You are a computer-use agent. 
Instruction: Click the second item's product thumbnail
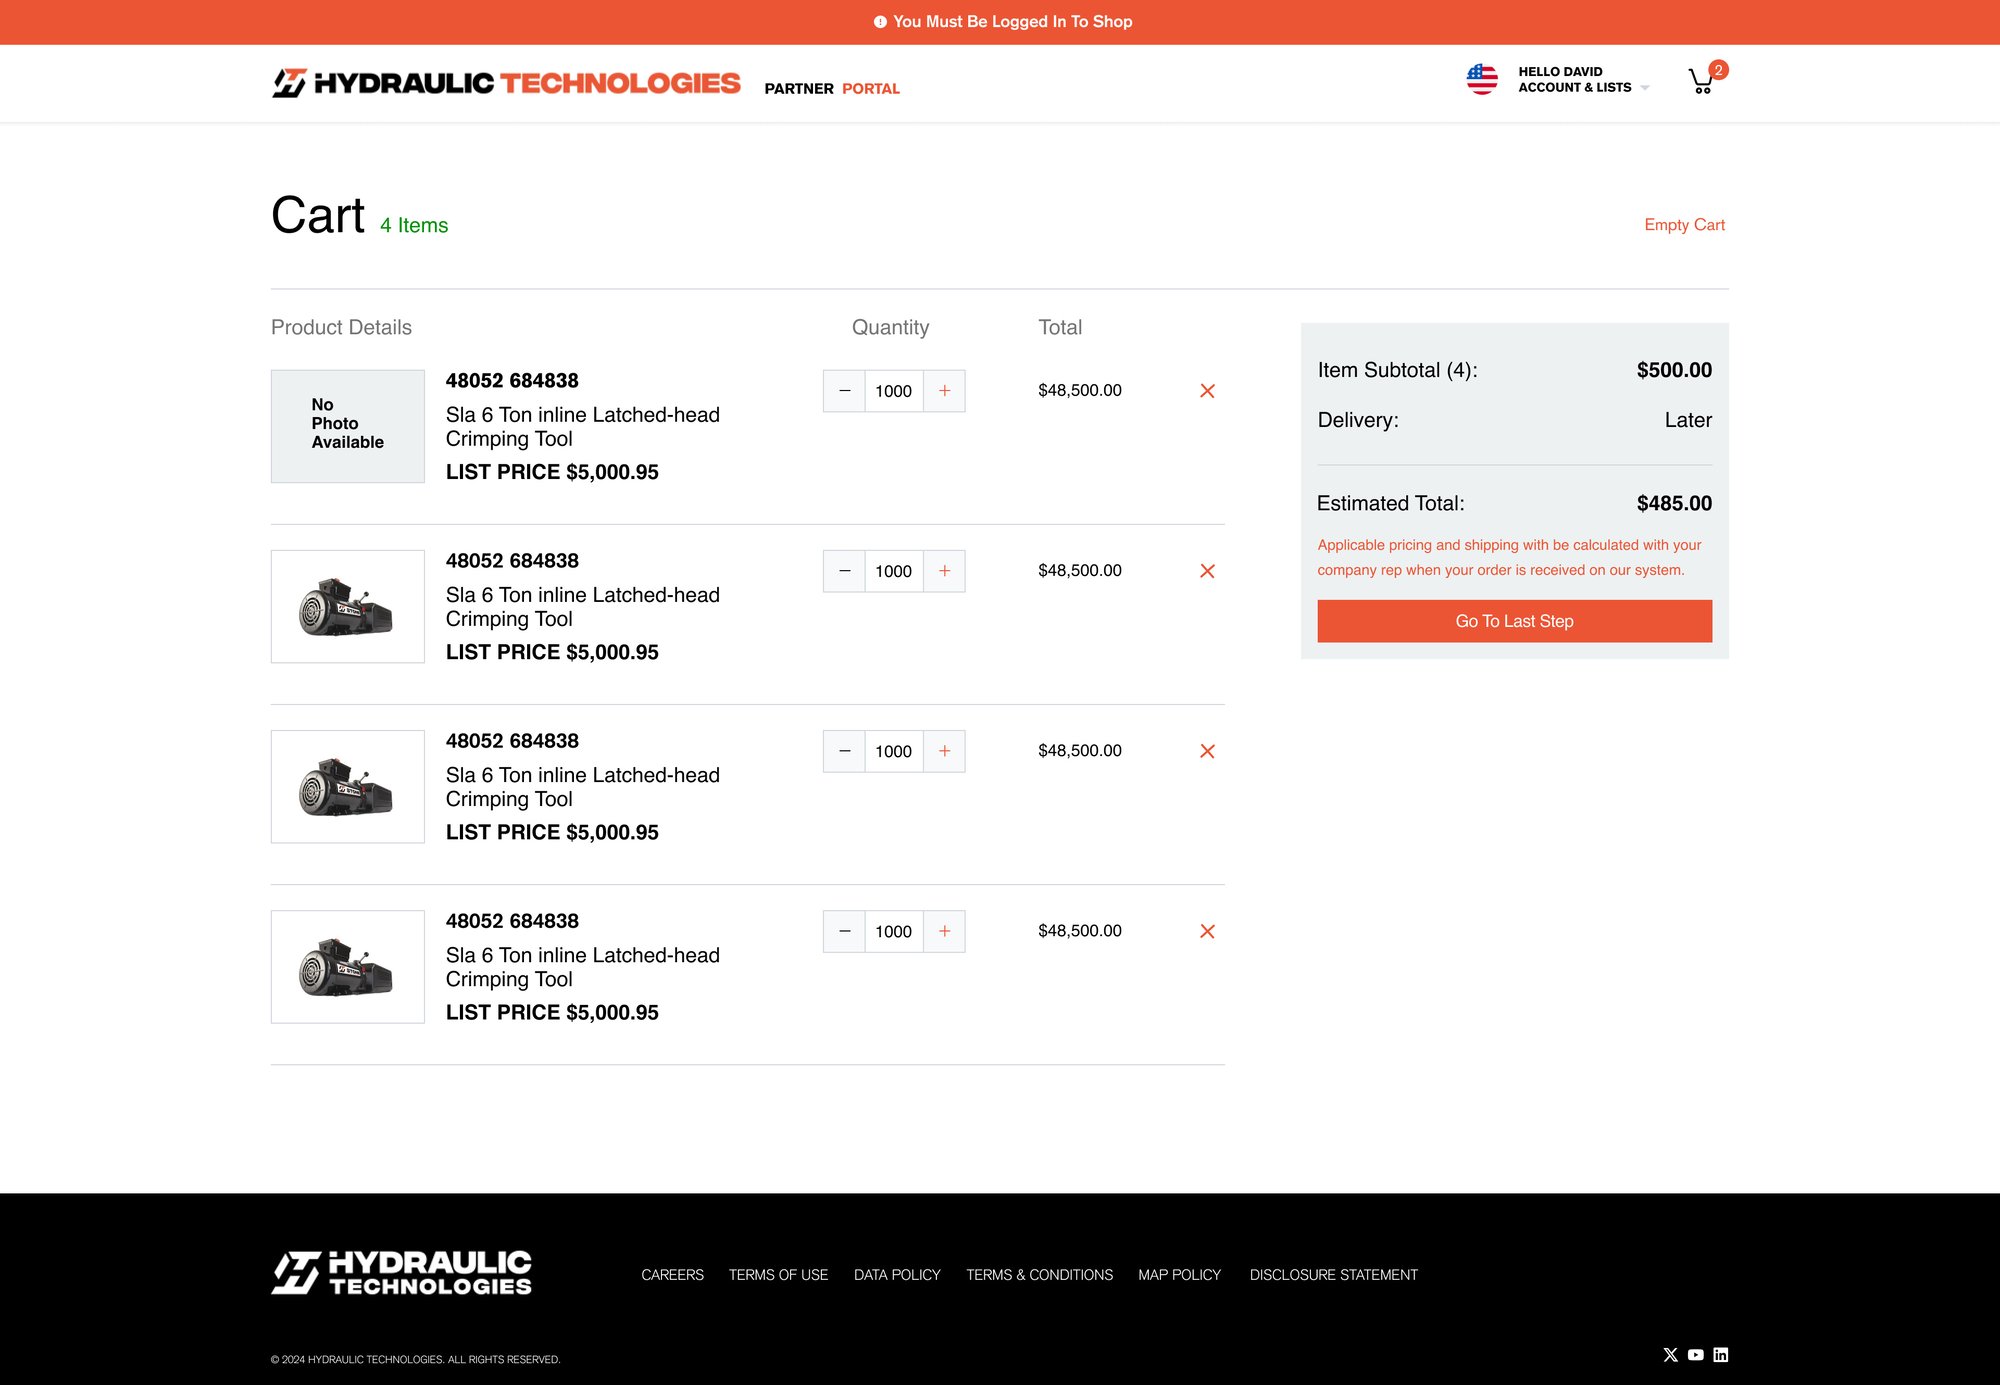click(347, 606)
